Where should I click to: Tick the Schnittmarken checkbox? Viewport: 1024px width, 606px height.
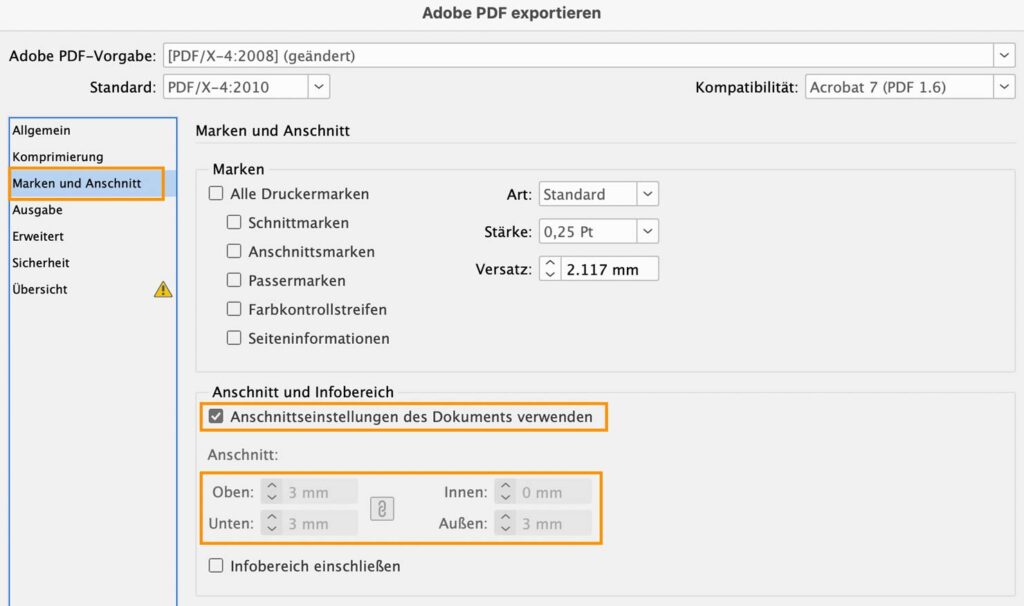234,222
